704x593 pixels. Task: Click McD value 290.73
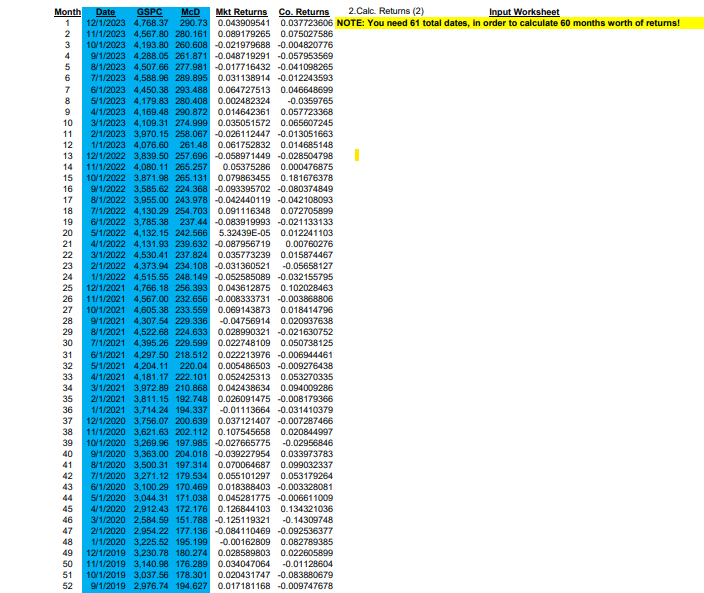click(x=194, y=23)
